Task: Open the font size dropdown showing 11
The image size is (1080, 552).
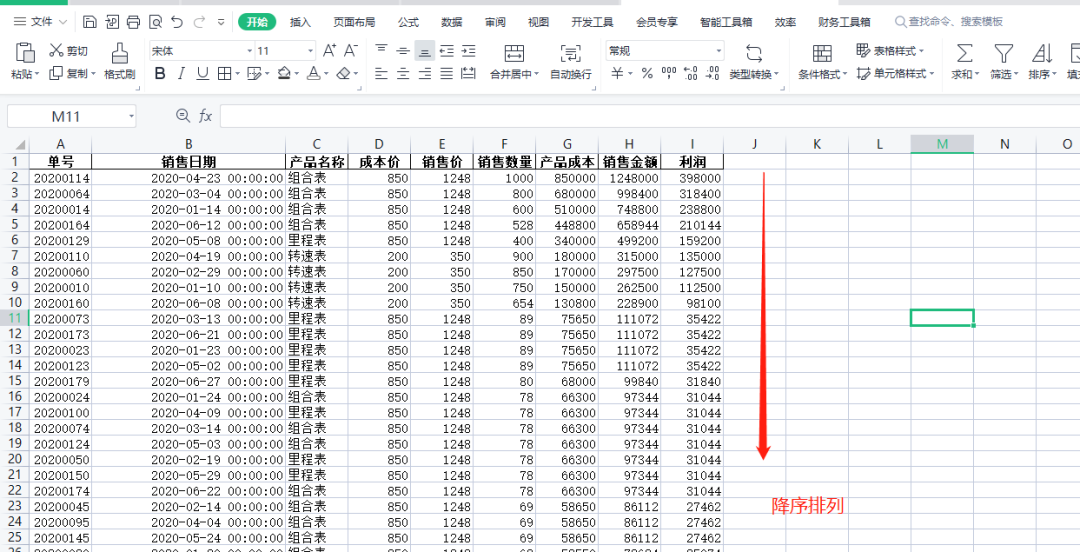Action: point(310,51)
